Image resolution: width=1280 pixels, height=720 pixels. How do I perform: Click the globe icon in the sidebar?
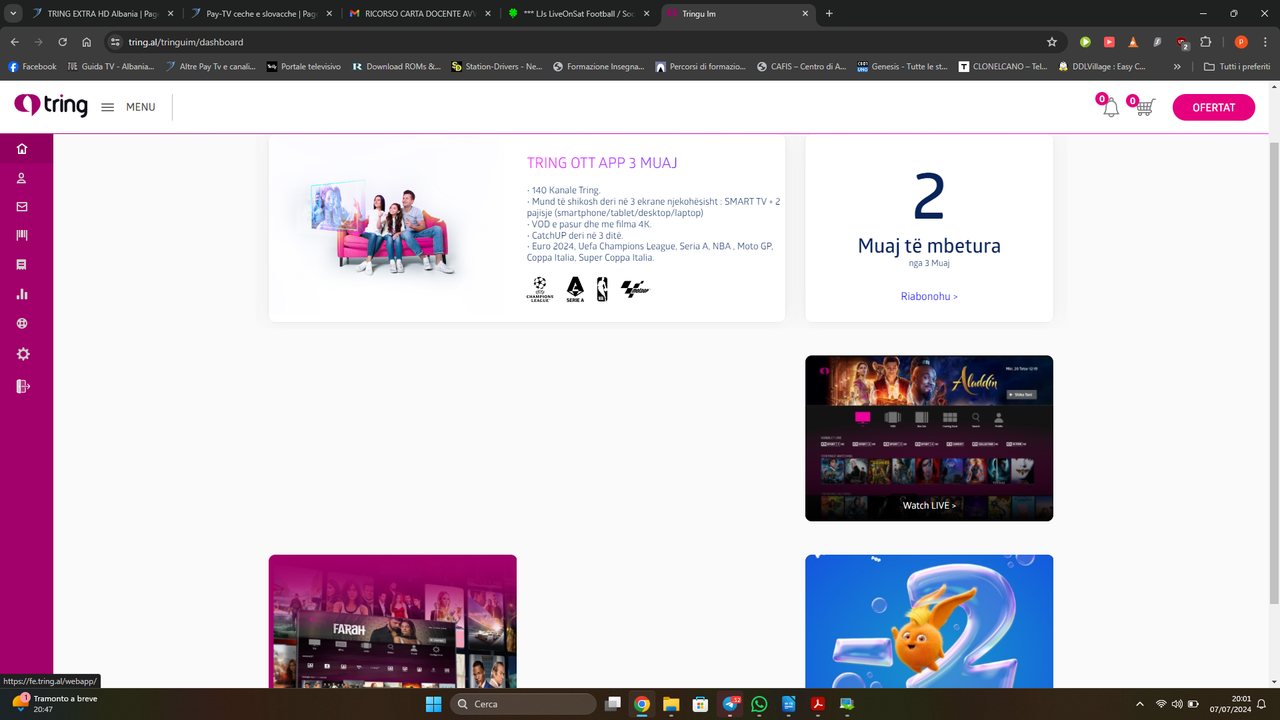click(x=22, y=324)
